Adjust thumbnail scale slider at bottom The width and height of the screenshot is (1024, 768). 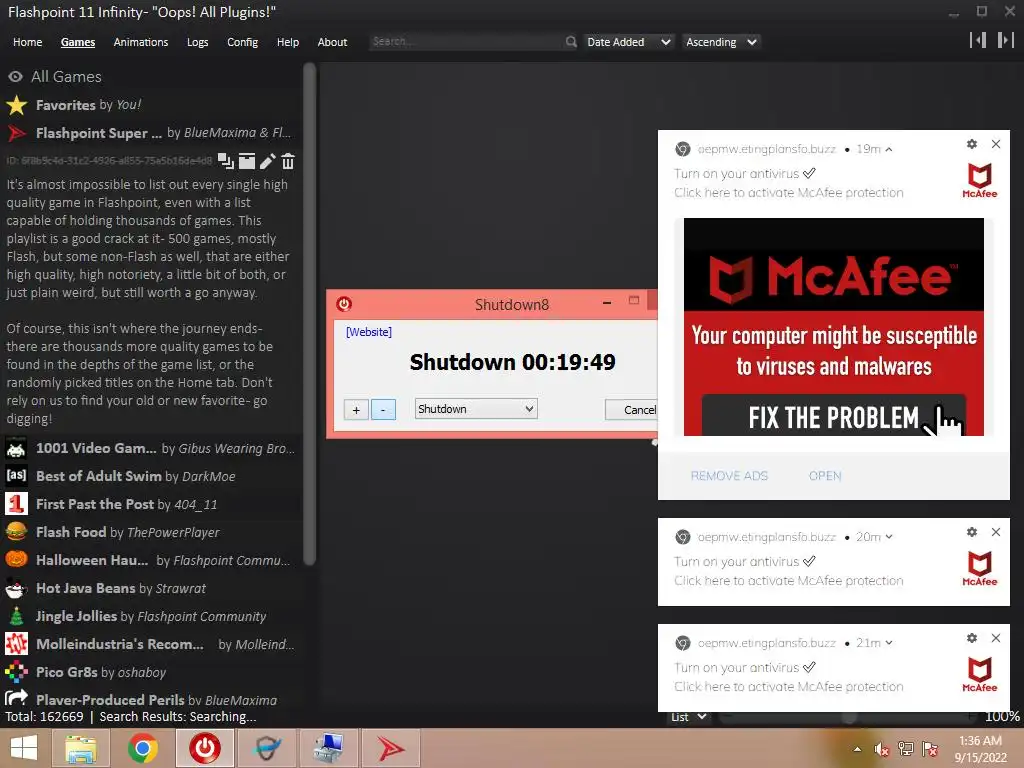tap(849, 716)
